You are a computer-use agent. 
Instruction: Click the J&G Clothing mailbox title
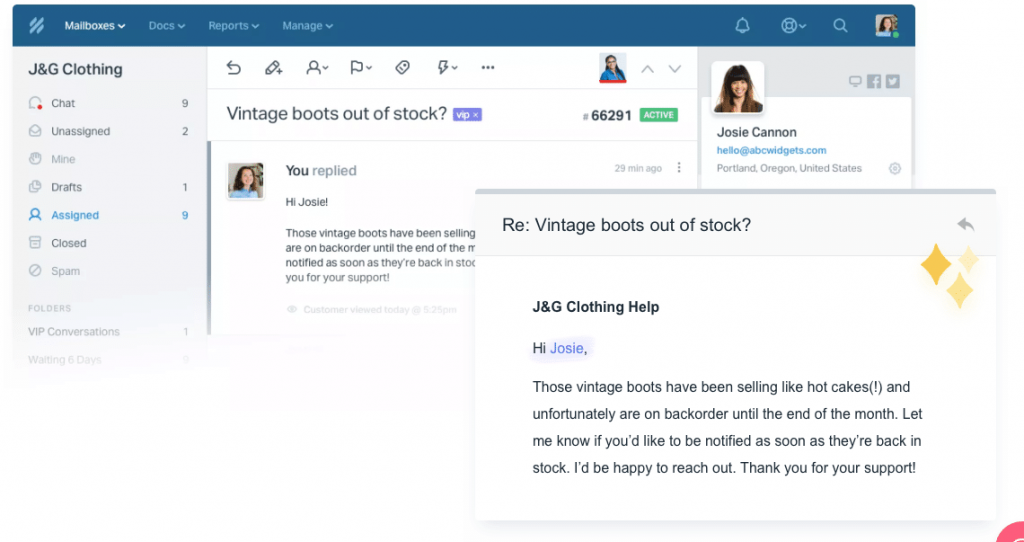pyautogui.click(x=75, y=69)
